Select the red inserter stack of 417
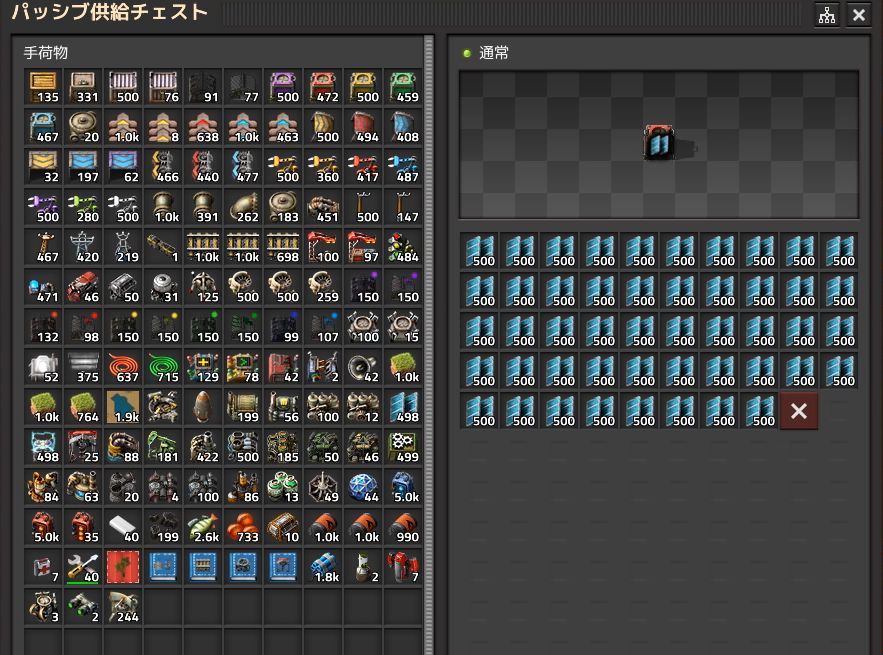 (x=363, y=167)
